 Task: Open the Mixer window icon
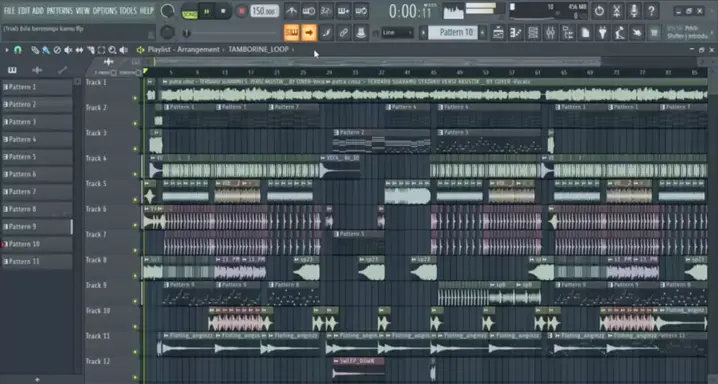coord(551,32)
